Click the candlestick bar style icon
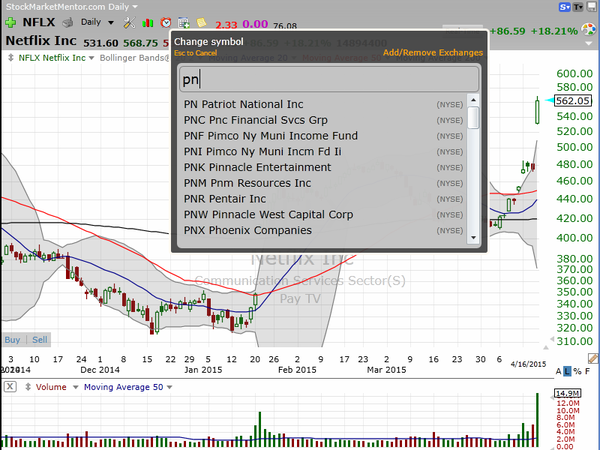The height and width of the screenshot is (450, 600). [148, 23]
